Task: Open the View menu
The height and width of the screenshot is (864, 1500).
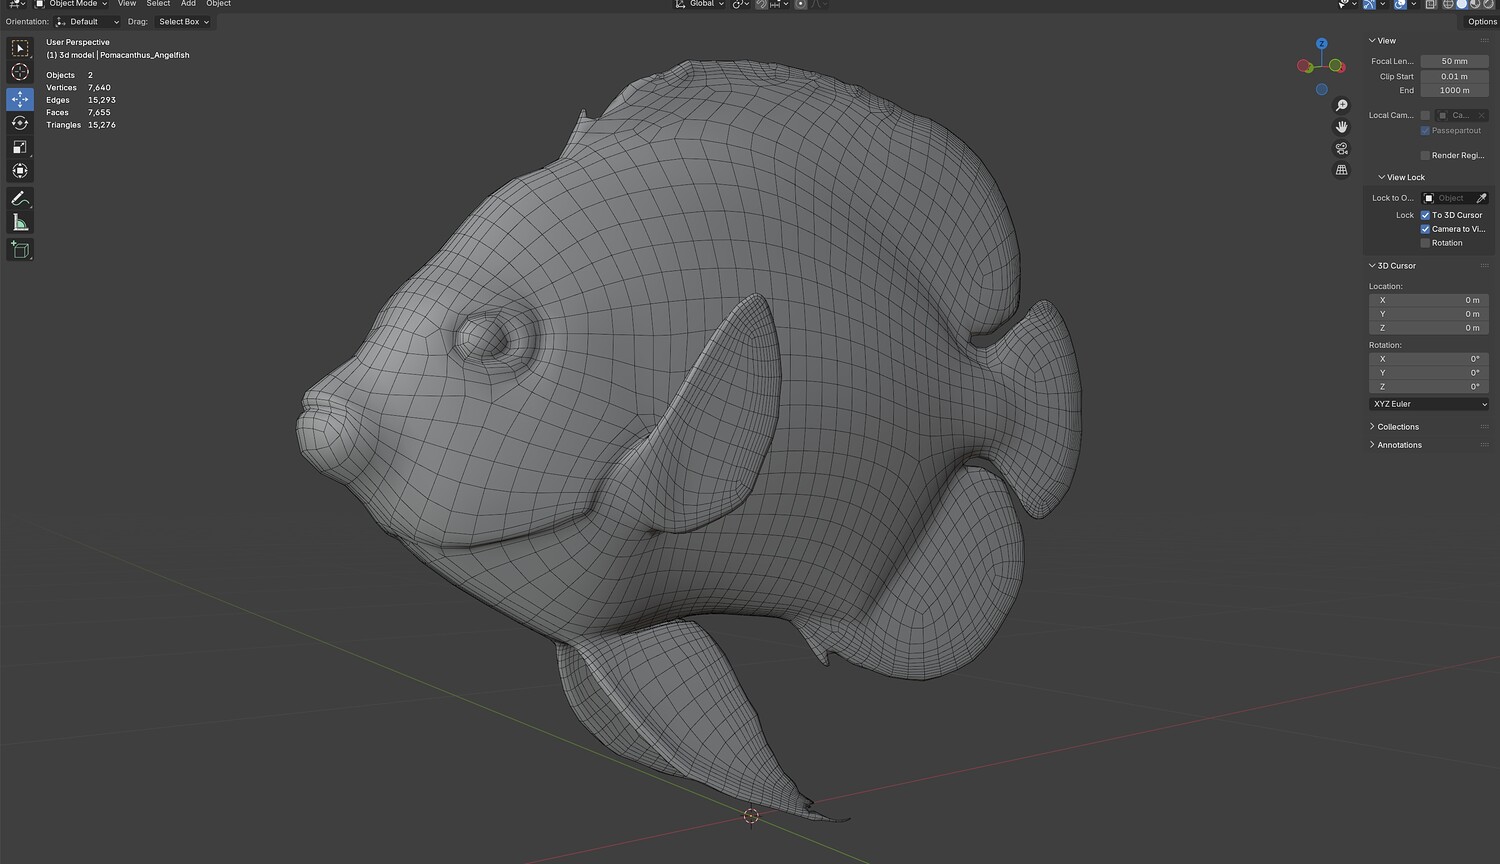Action: pos(127,4)
